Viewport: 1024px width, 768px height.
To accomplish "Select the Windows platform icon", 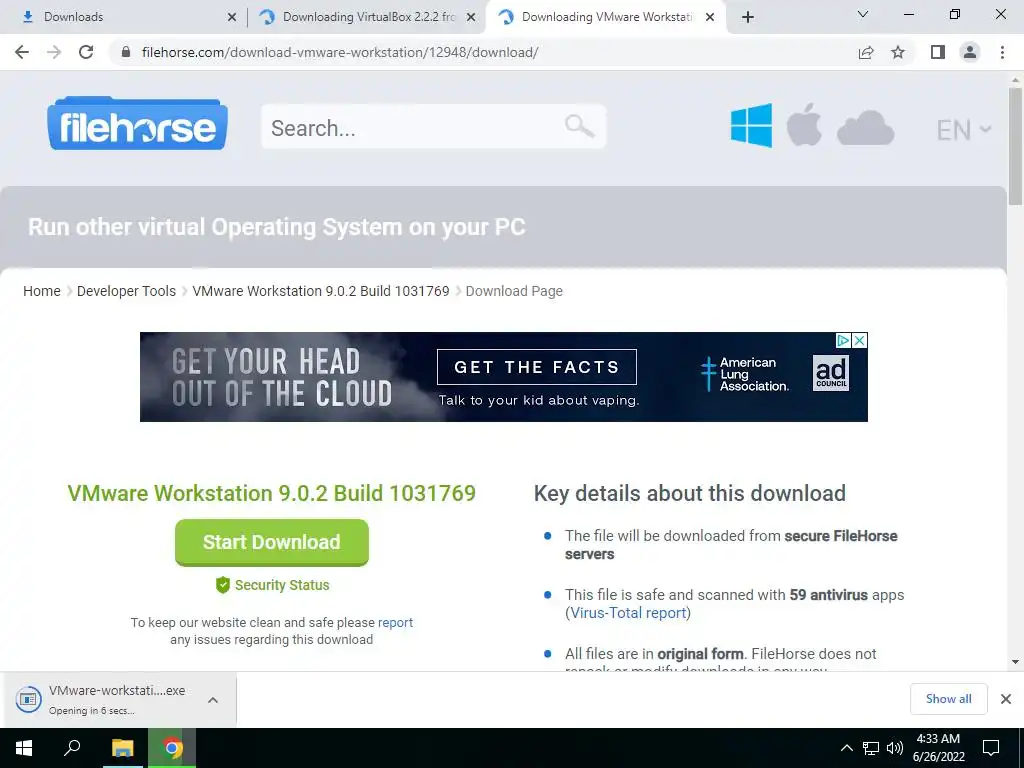I will tap(751, 125).
